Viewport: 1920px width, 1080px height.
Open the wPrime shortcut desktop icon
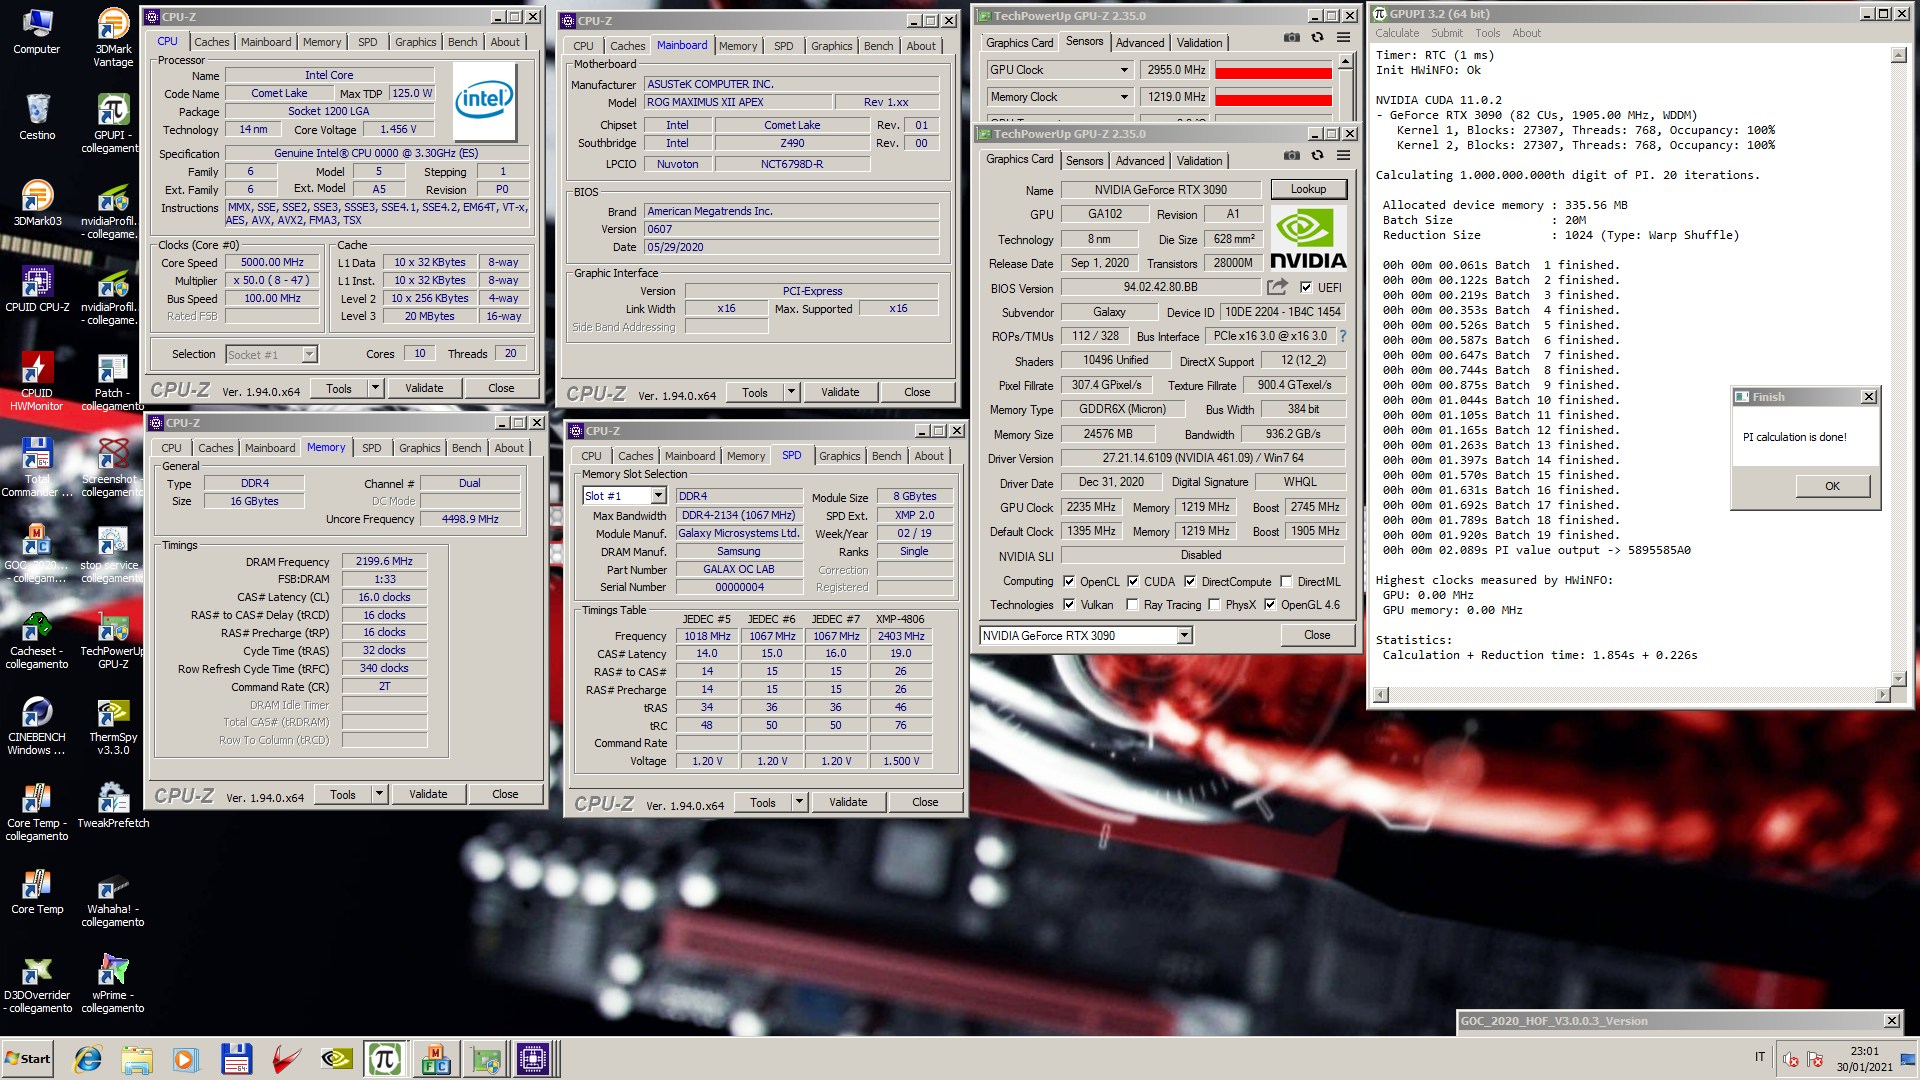tap(113, 983)
